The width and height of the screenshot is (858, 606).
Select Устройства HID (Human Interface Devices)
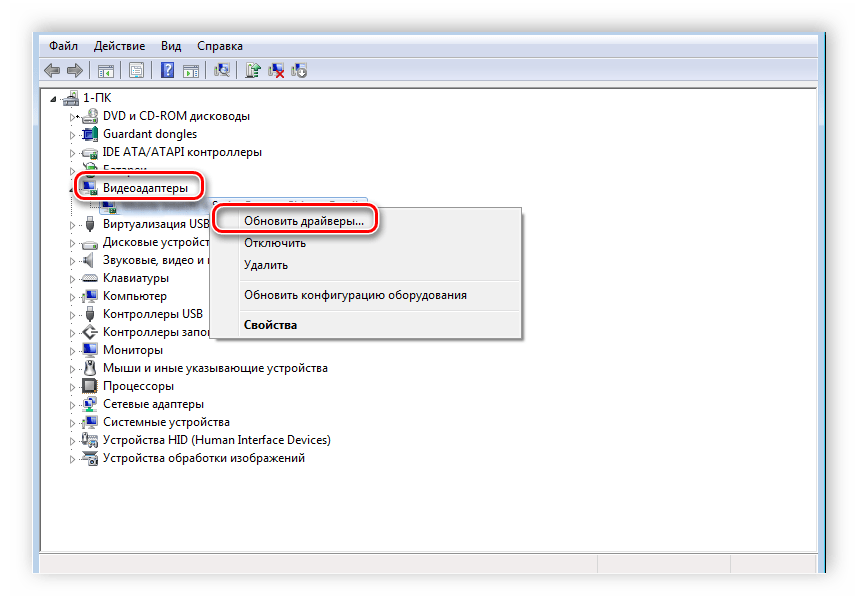pos(216,440)
